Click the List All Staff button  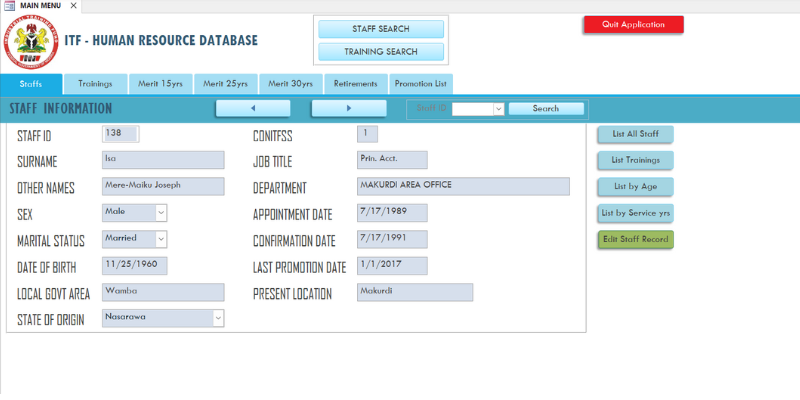[635, 134]
